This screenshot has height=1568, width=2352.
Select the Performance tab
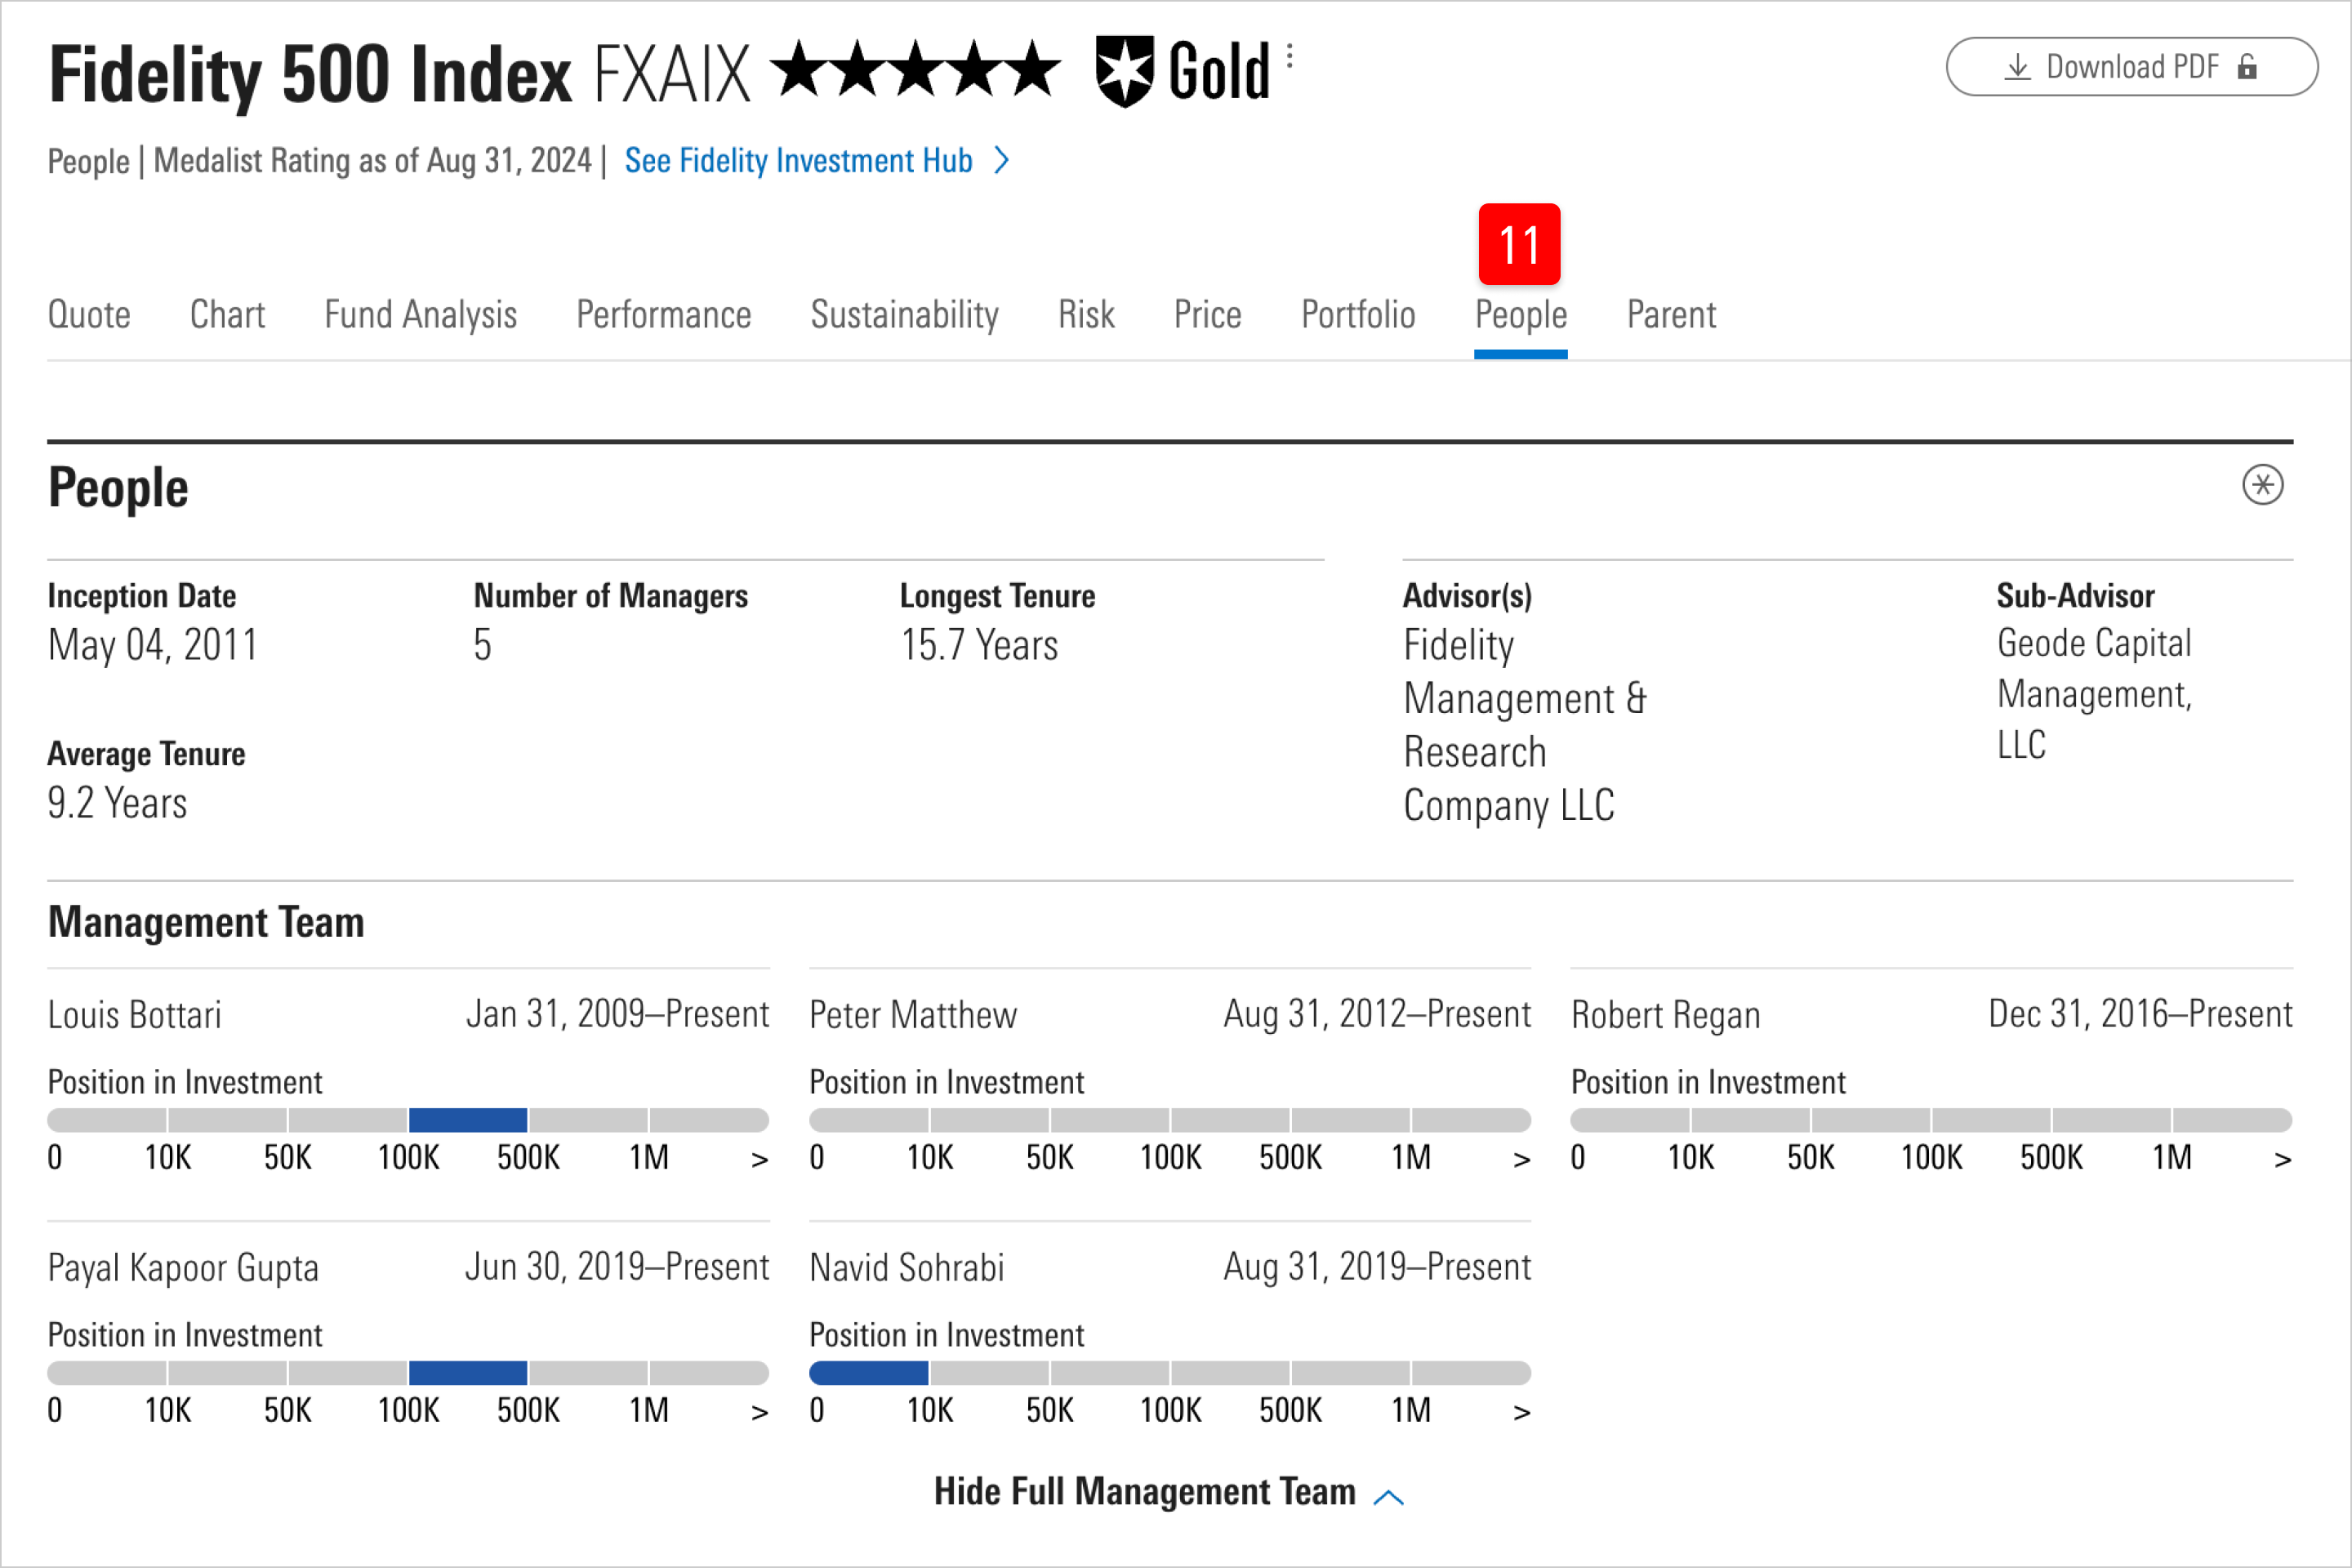click(x=663, y=315)
